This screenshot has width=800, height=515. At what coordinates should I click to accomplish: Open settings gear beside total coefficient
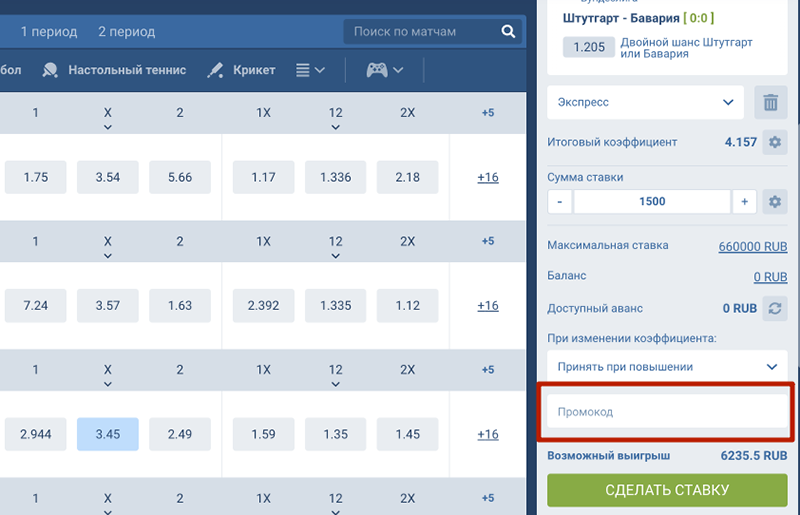pos(773,142)
